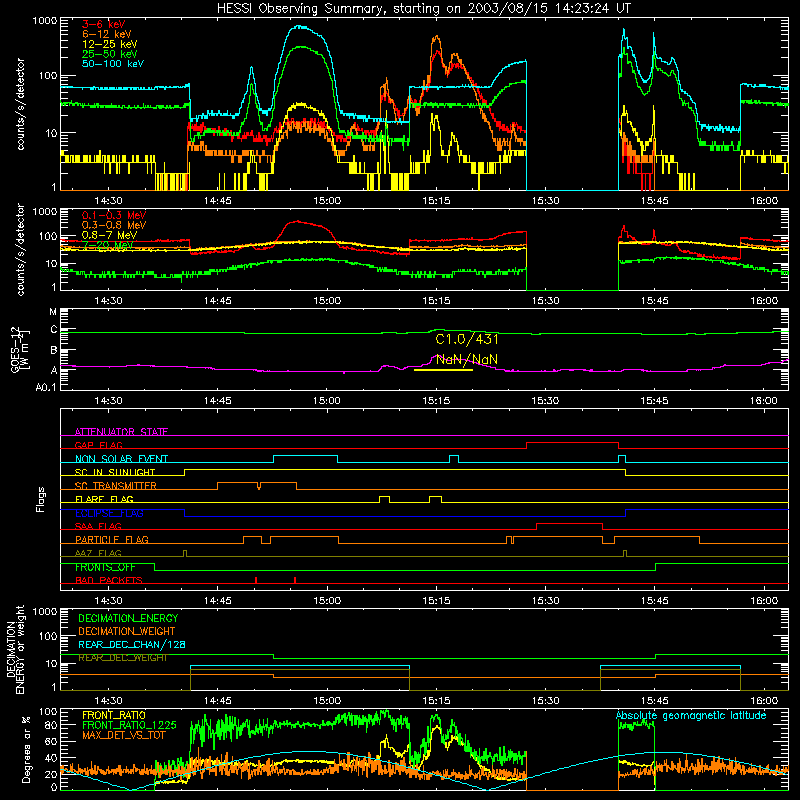Click the C class tick on GOES axis
Viewport: 800px width, 800px height.
click(x=54, y=330)
